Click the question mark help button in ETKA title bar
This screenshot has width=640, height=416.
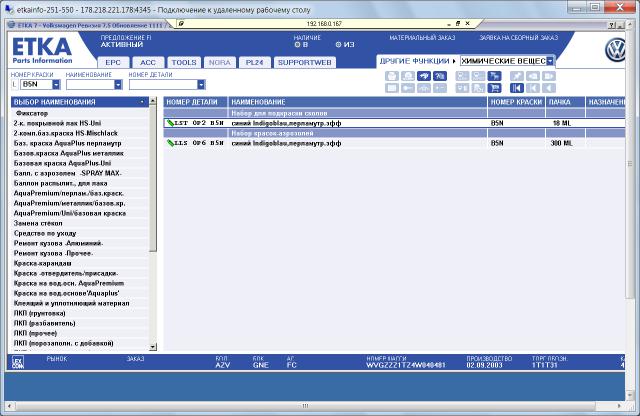[611, 25]
